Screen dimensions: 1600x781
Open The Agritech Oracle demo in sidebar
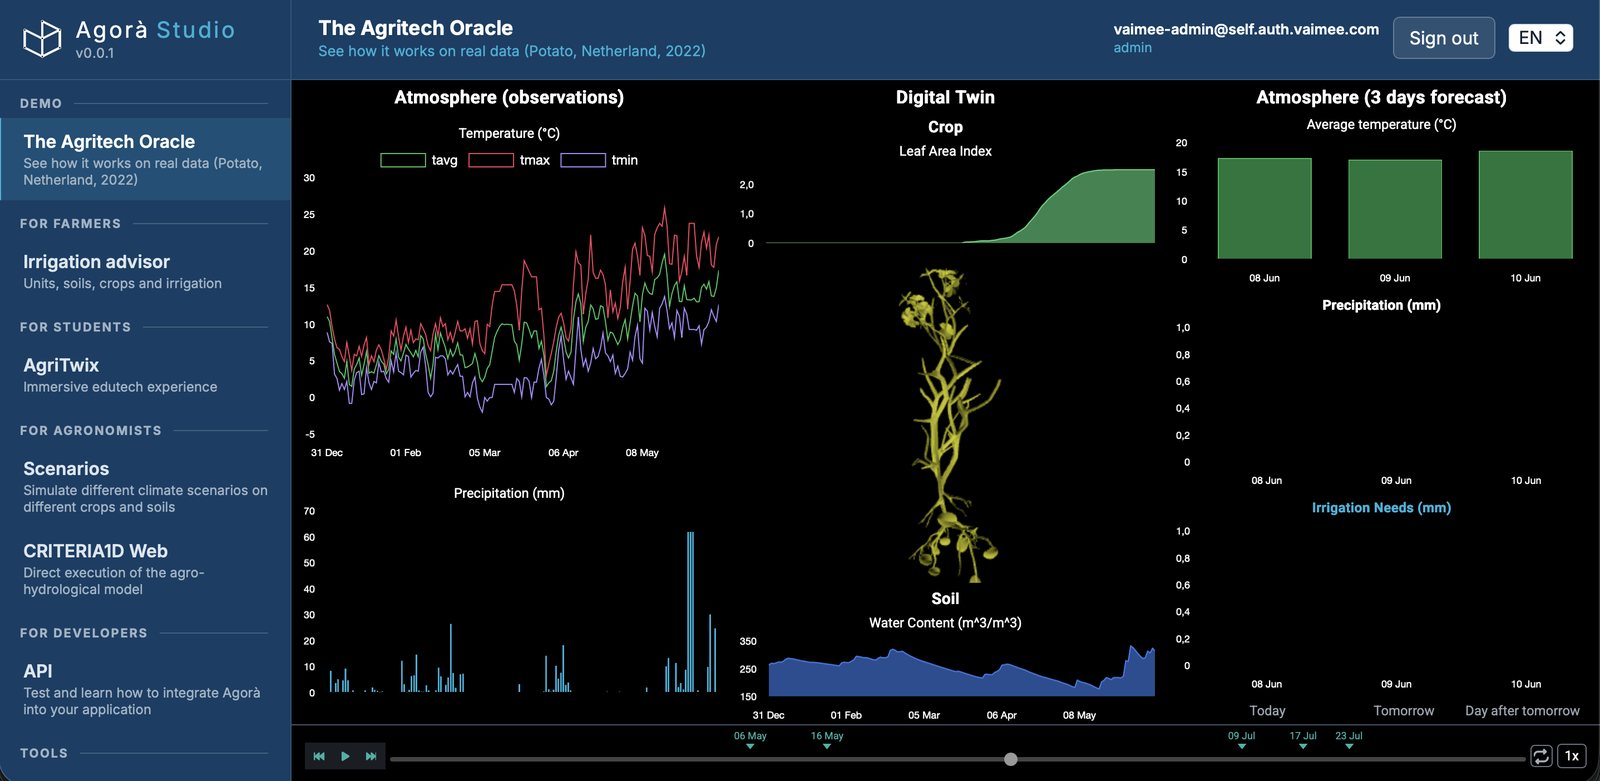[145, 160]
